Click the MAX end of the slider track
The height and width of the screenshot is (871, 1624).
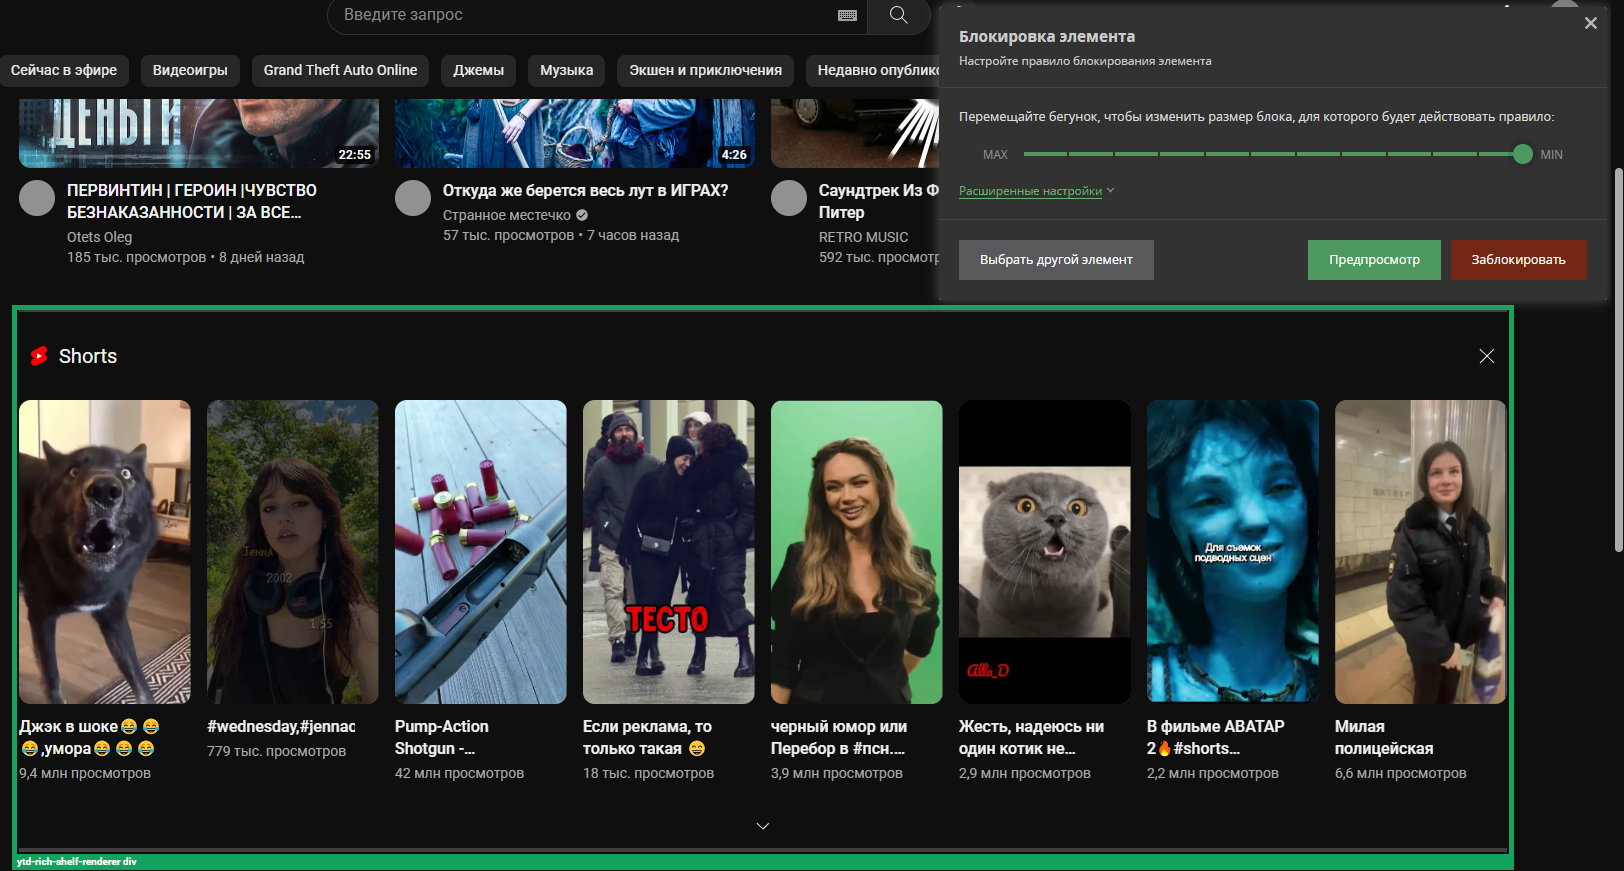[1027, 154]
